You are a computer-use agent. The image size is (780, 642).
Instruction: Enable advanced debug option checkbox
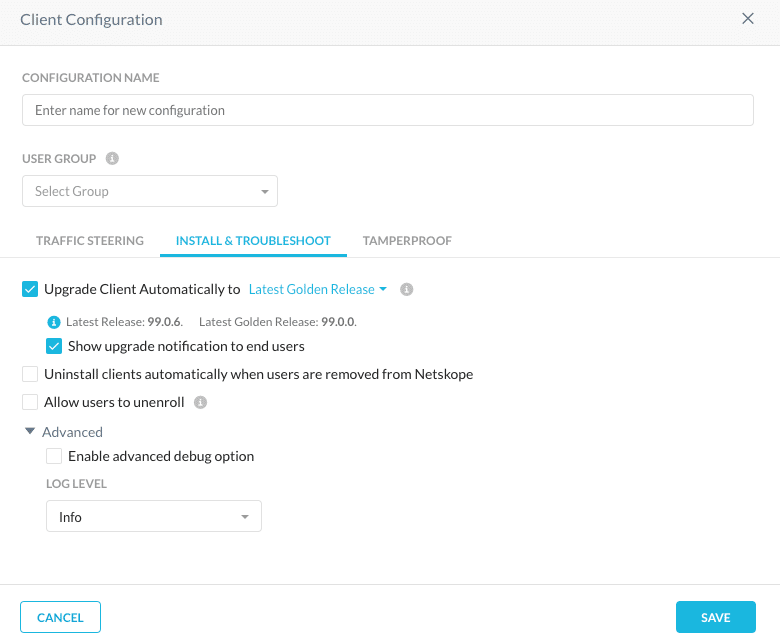[x=54, y=456]
